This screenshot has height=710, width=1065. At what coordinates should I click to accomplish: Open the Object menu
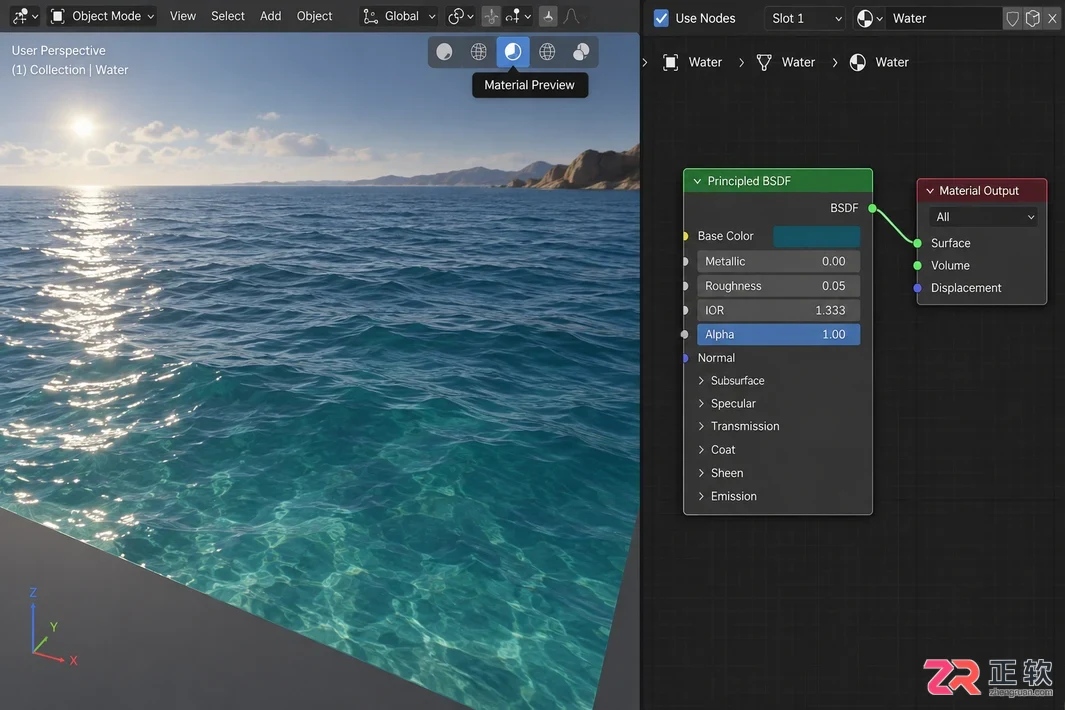314,16
